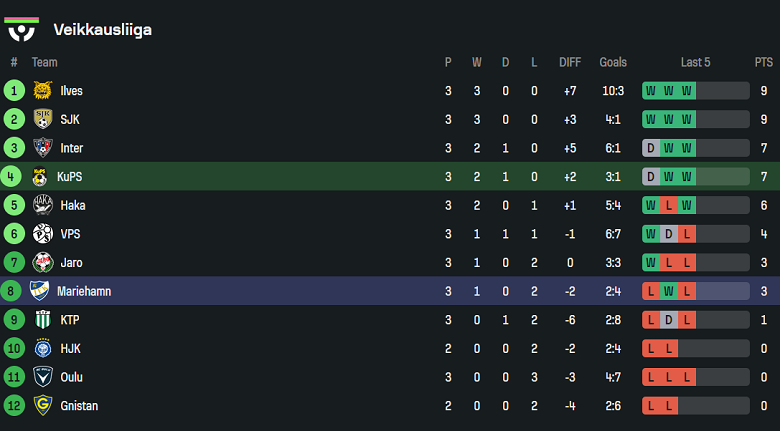The image size is (780, 431).
Task: Click the Ilves lynx team crest
Action: point(43,91)
